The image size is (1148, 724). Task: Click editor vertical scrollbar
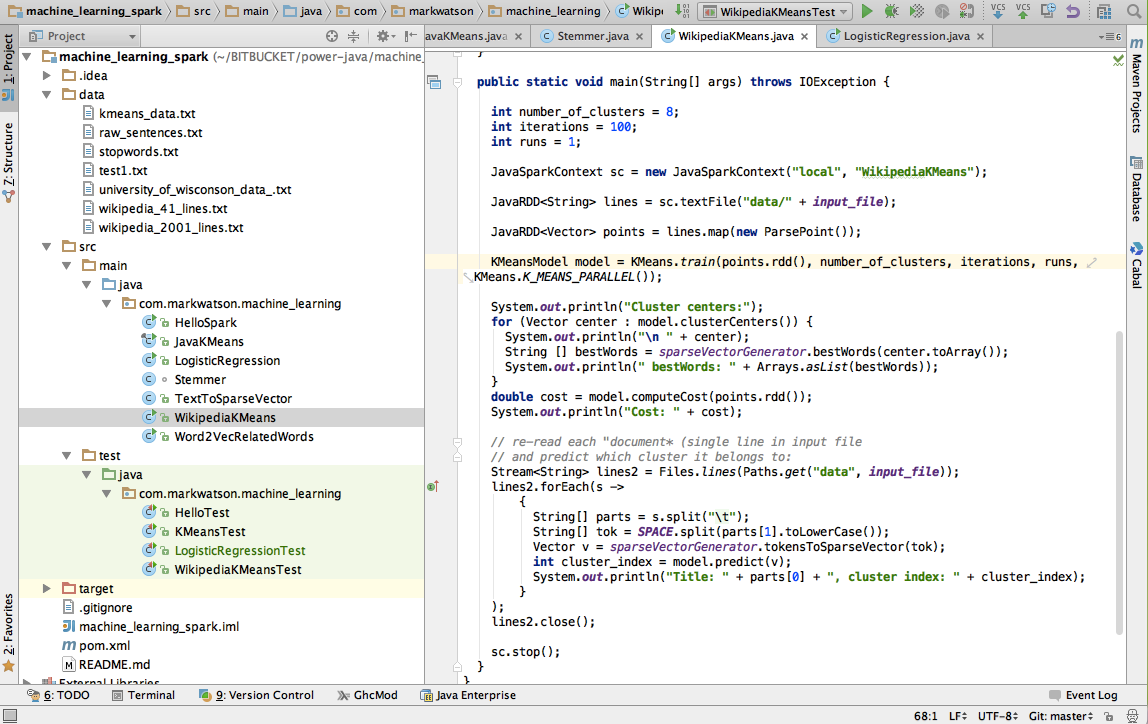[1118, 483]
